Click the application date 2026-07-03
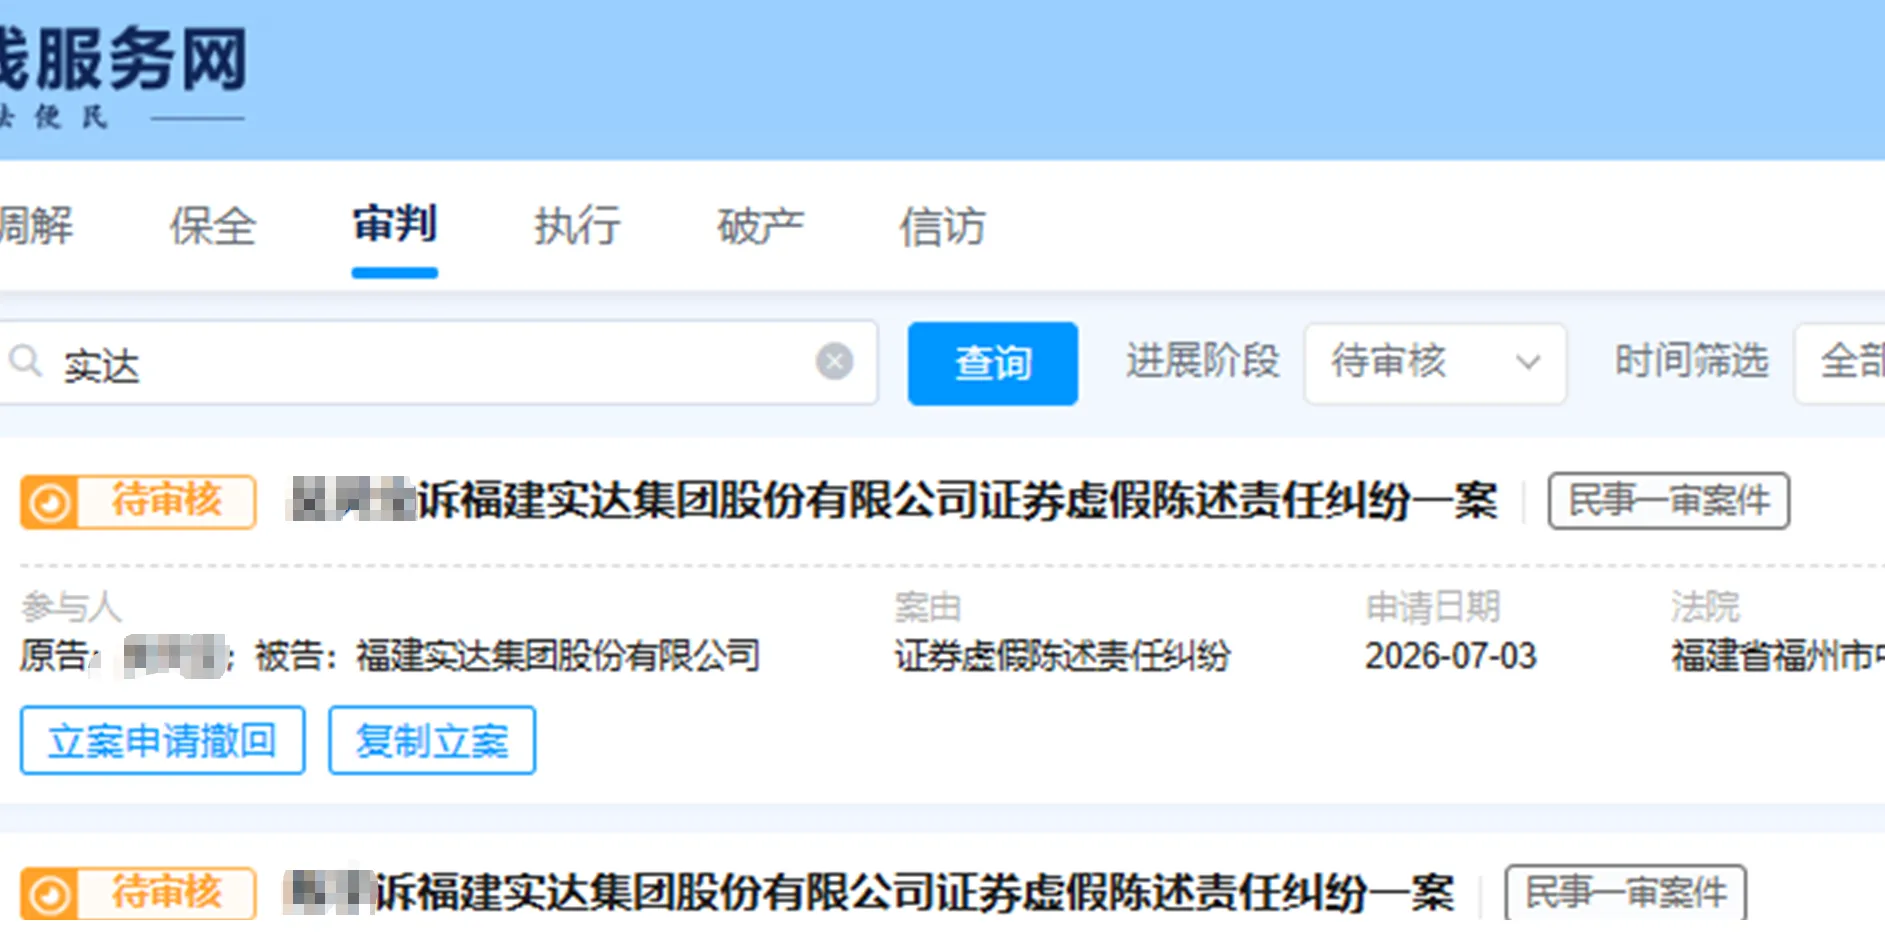Image resolution: width=1885 pixels, height=934 pixels. [x=1450, y=656]
